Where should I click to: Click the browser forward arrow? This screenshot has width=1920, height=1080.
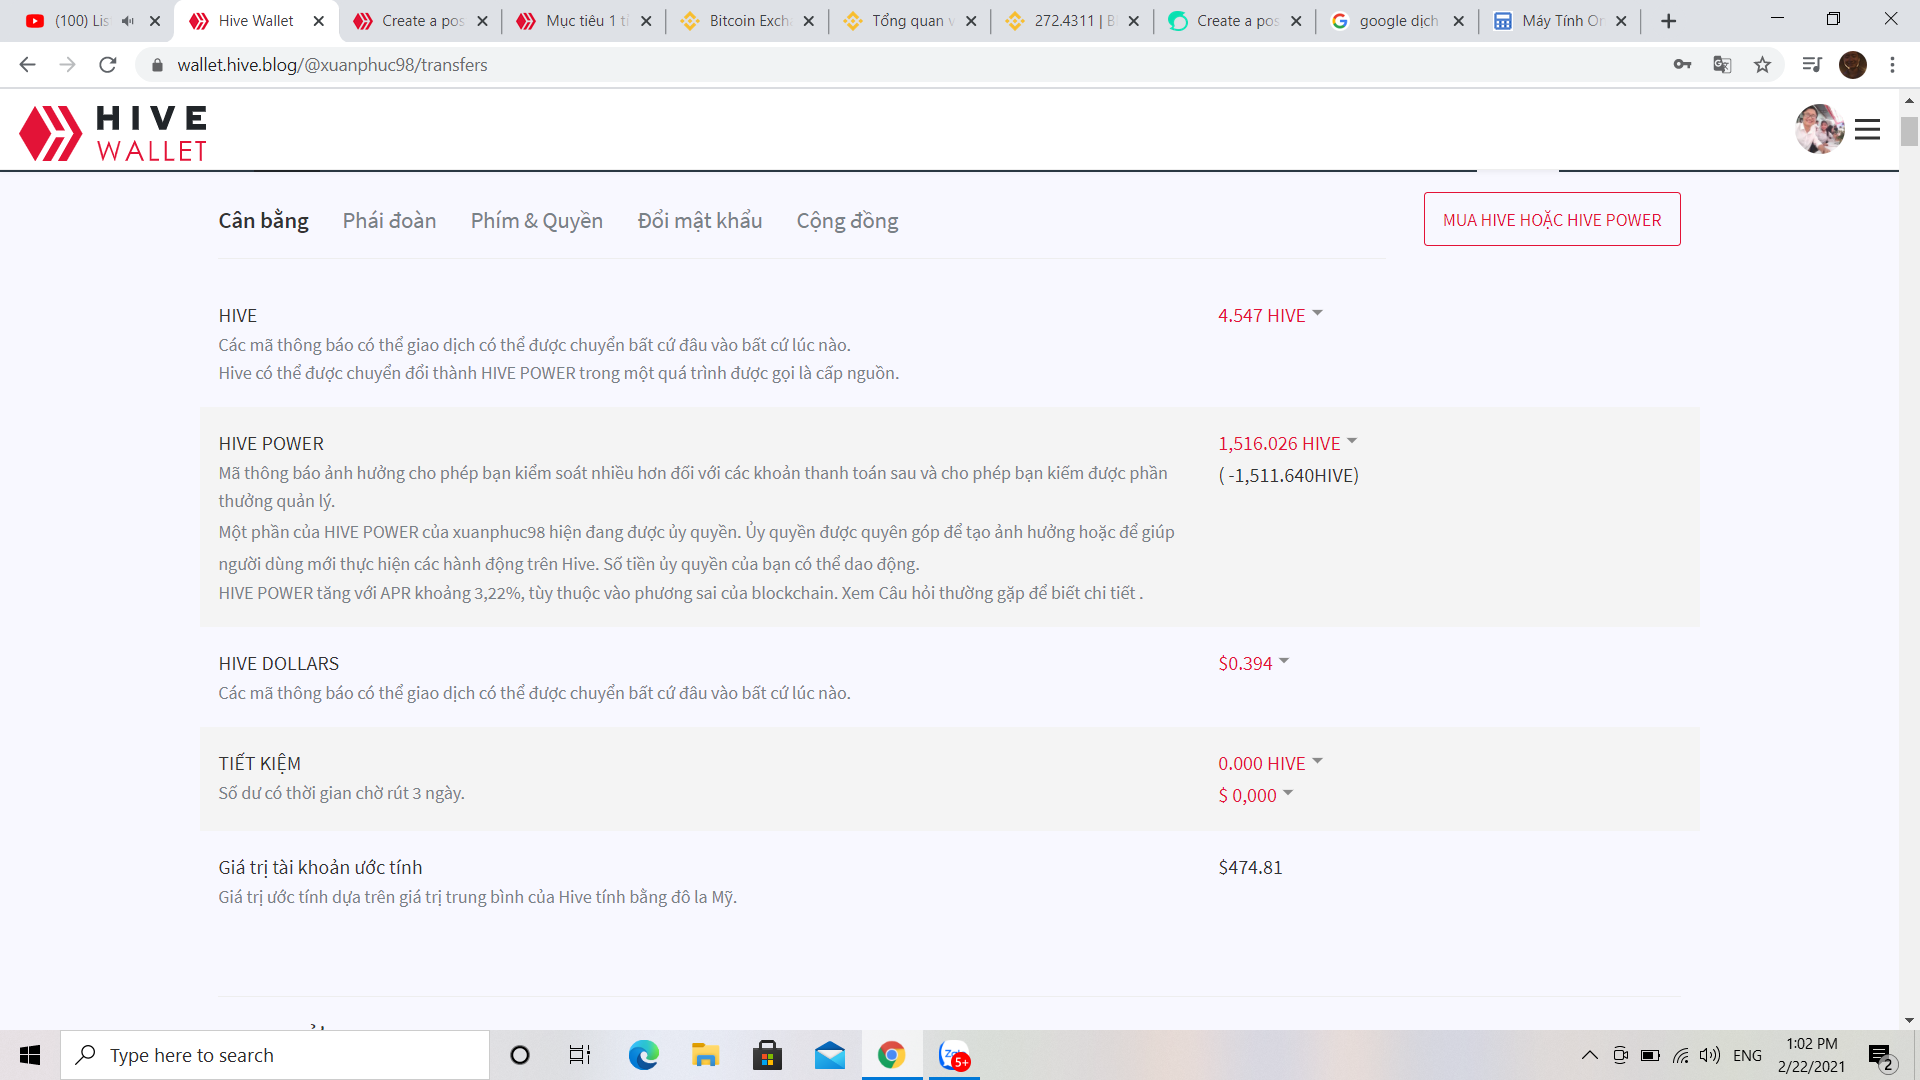pos(67,65)
